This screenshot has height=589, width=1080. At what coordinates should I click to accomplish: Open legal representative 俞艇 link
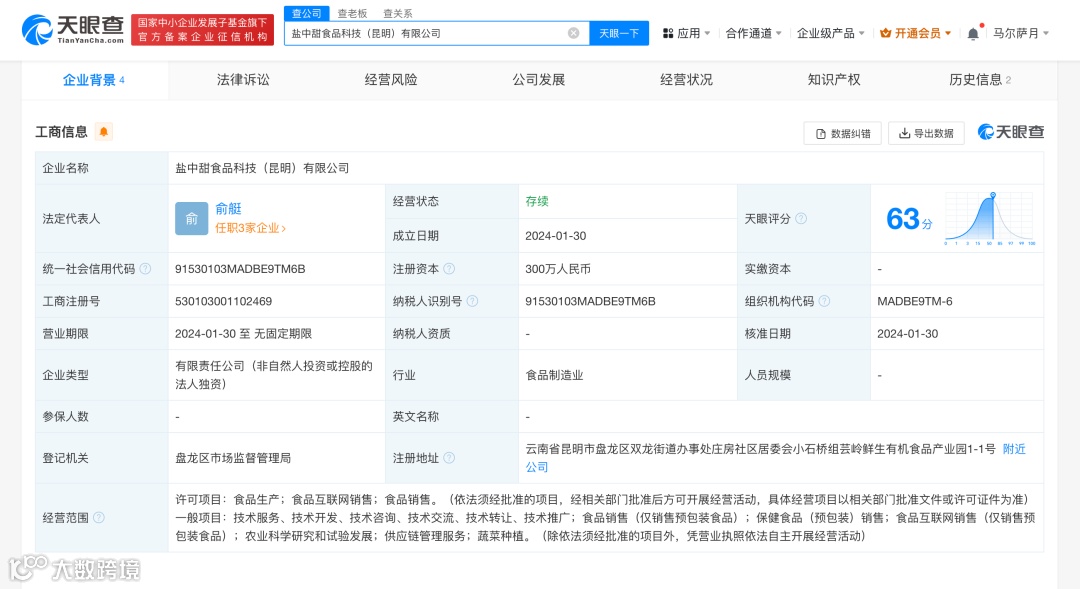point(228,209)
